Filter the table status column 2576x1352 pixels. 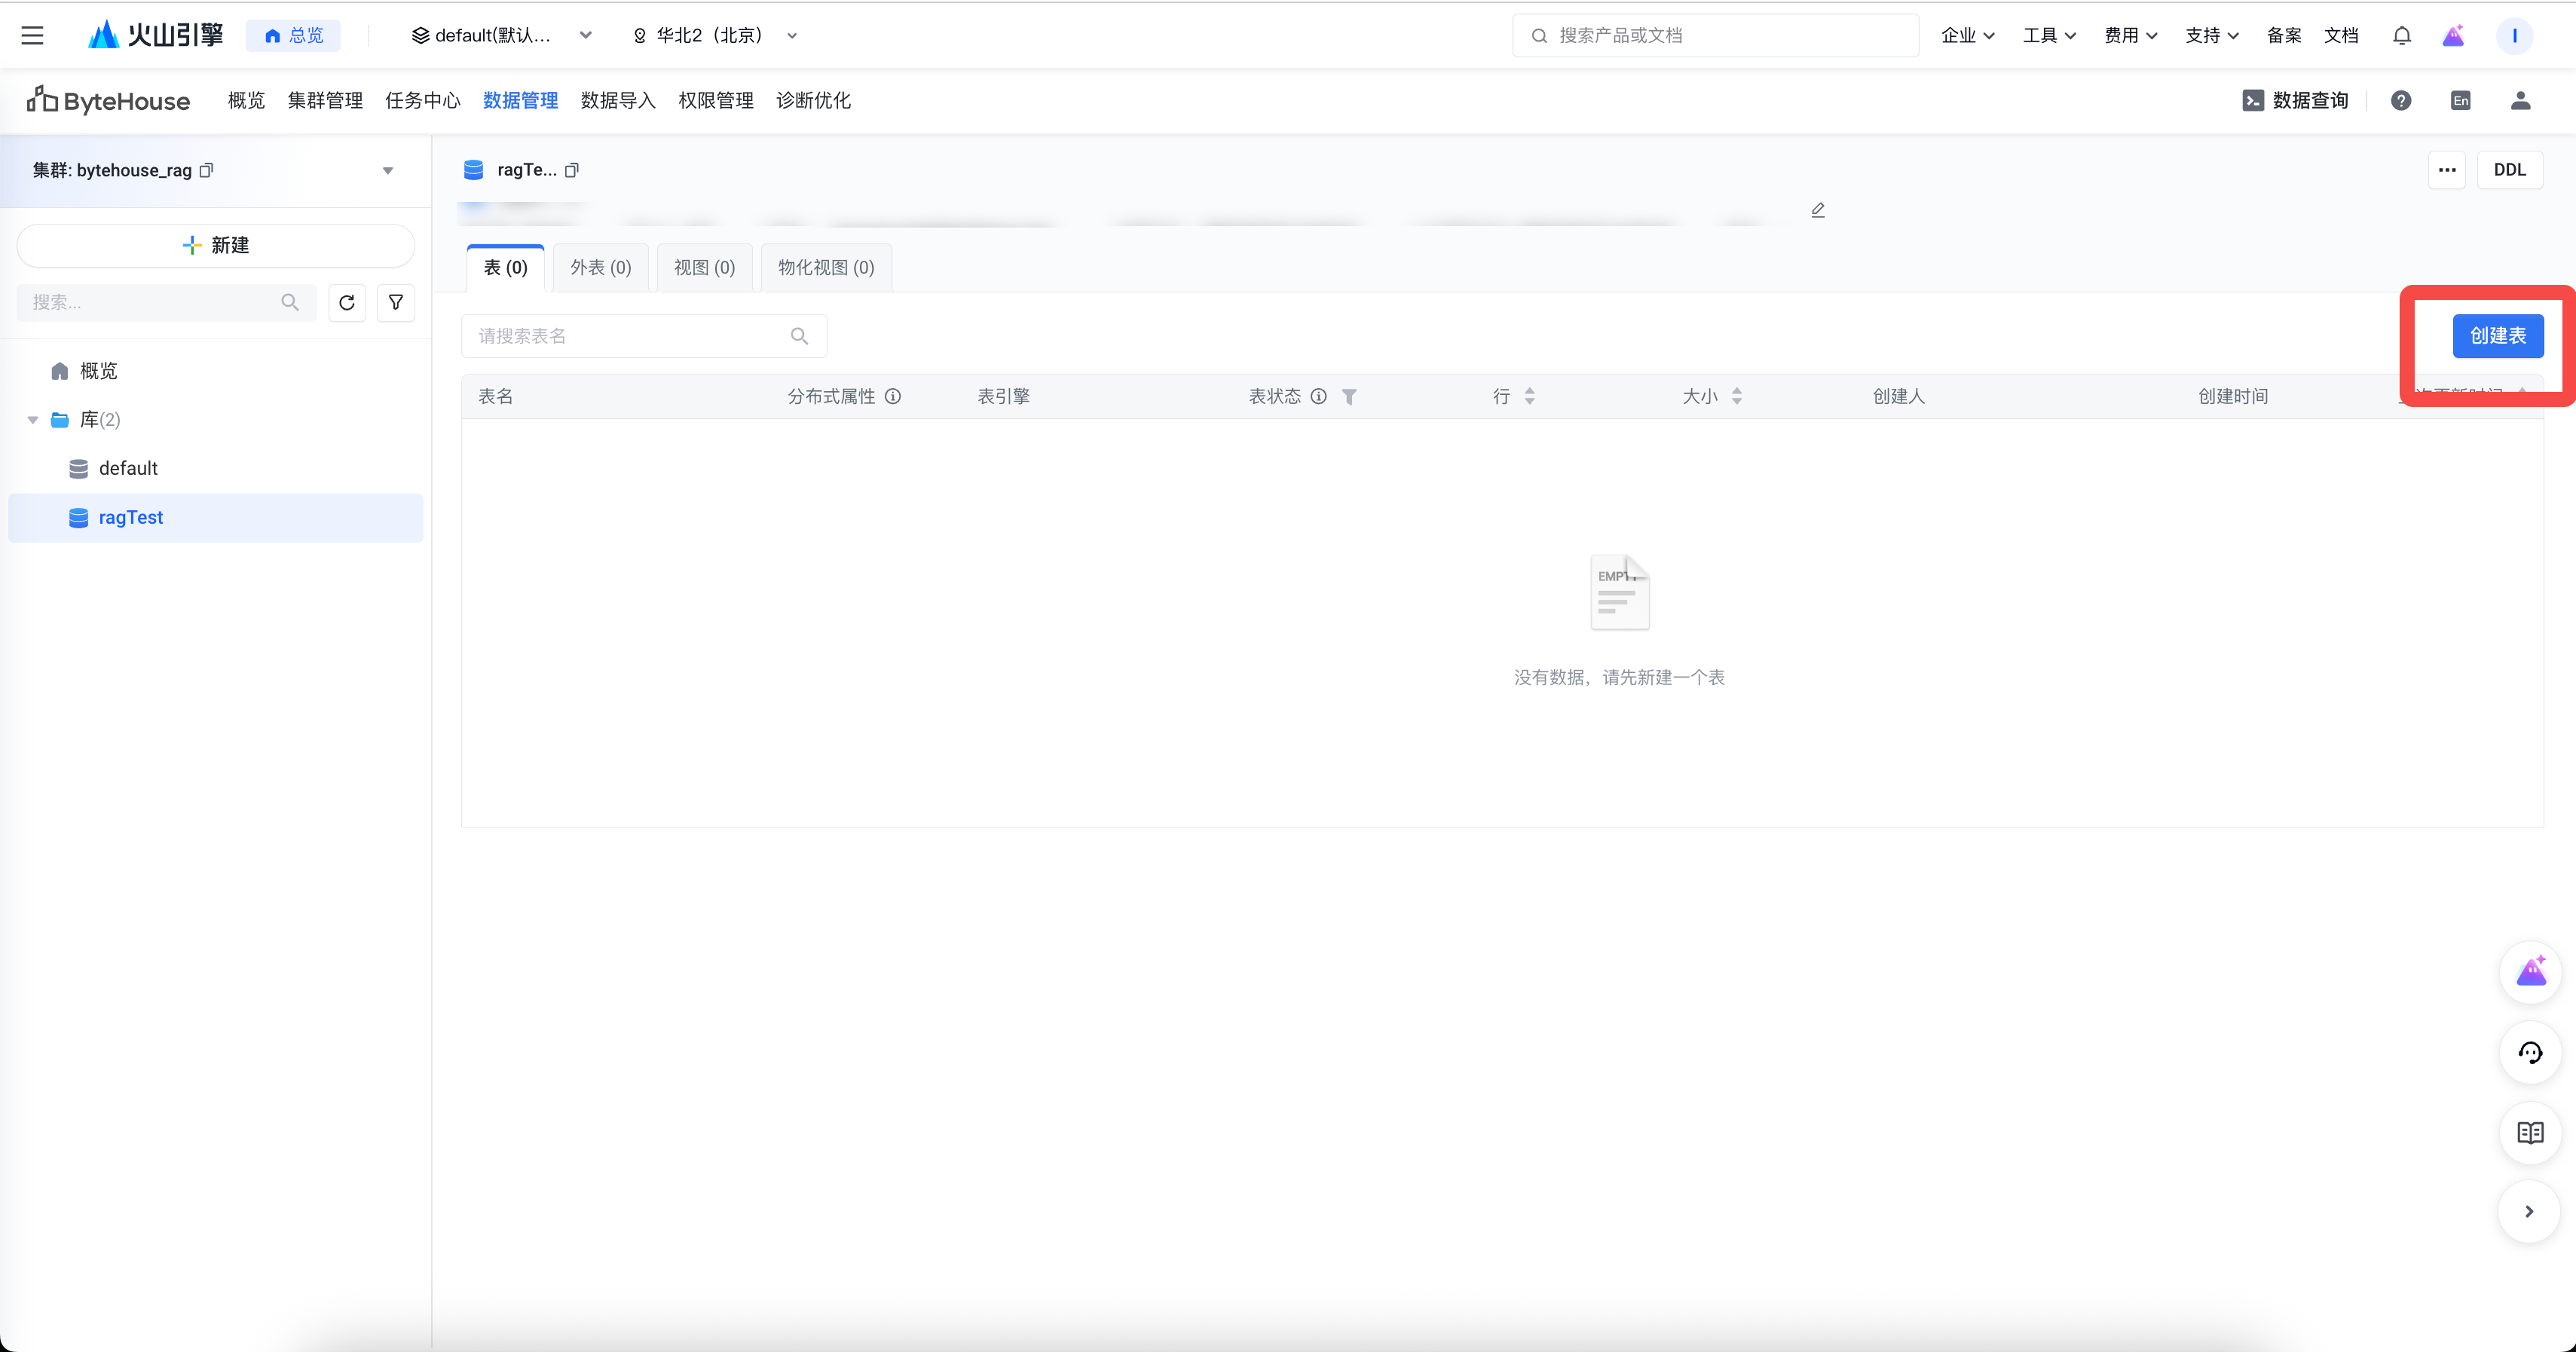(x=1349, y=397)
